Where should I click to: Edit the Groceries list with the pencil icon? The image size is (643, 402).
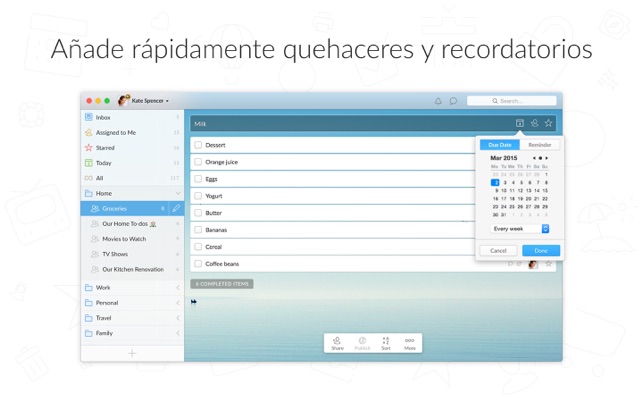[x=176, y=208]
